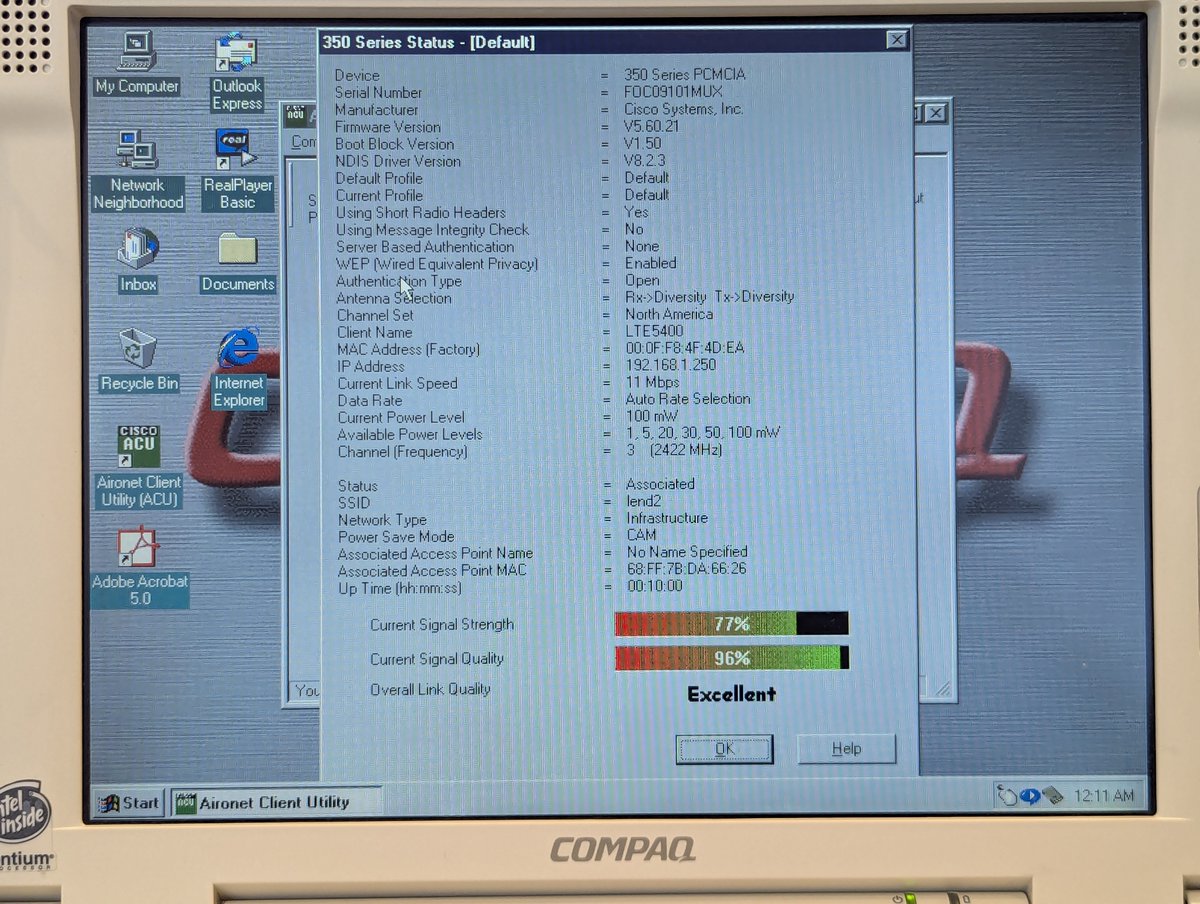
Task: Click the Available Power Levels value
Action: tap(703, 433)
